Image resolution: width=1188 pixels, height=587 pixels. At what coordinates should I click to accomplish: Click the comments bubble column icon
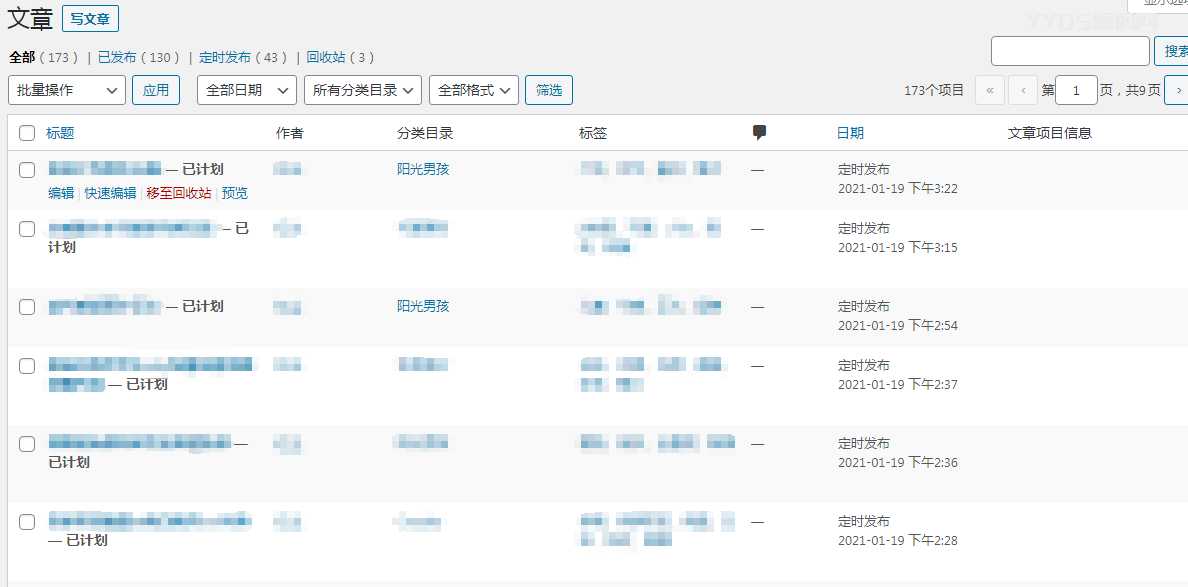pos(759,132)
